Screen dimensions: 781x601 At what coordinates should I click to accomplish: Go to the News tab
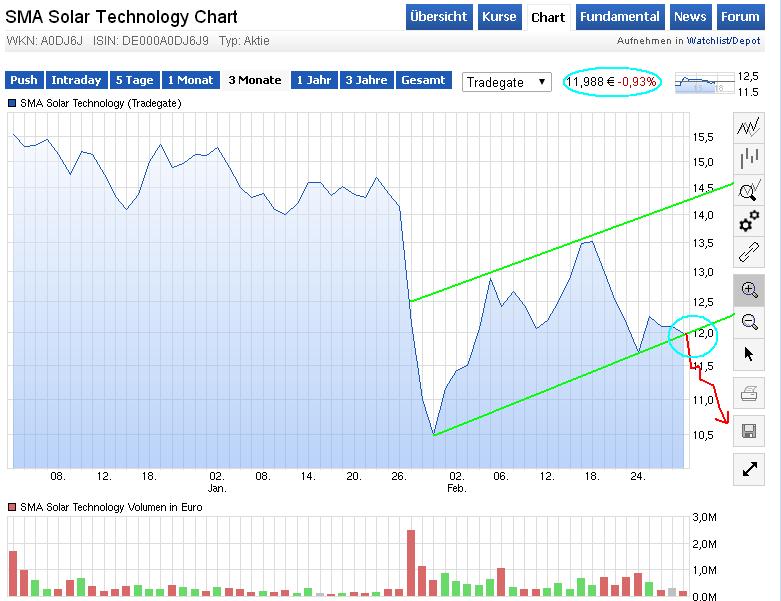[x=690, y=17]
